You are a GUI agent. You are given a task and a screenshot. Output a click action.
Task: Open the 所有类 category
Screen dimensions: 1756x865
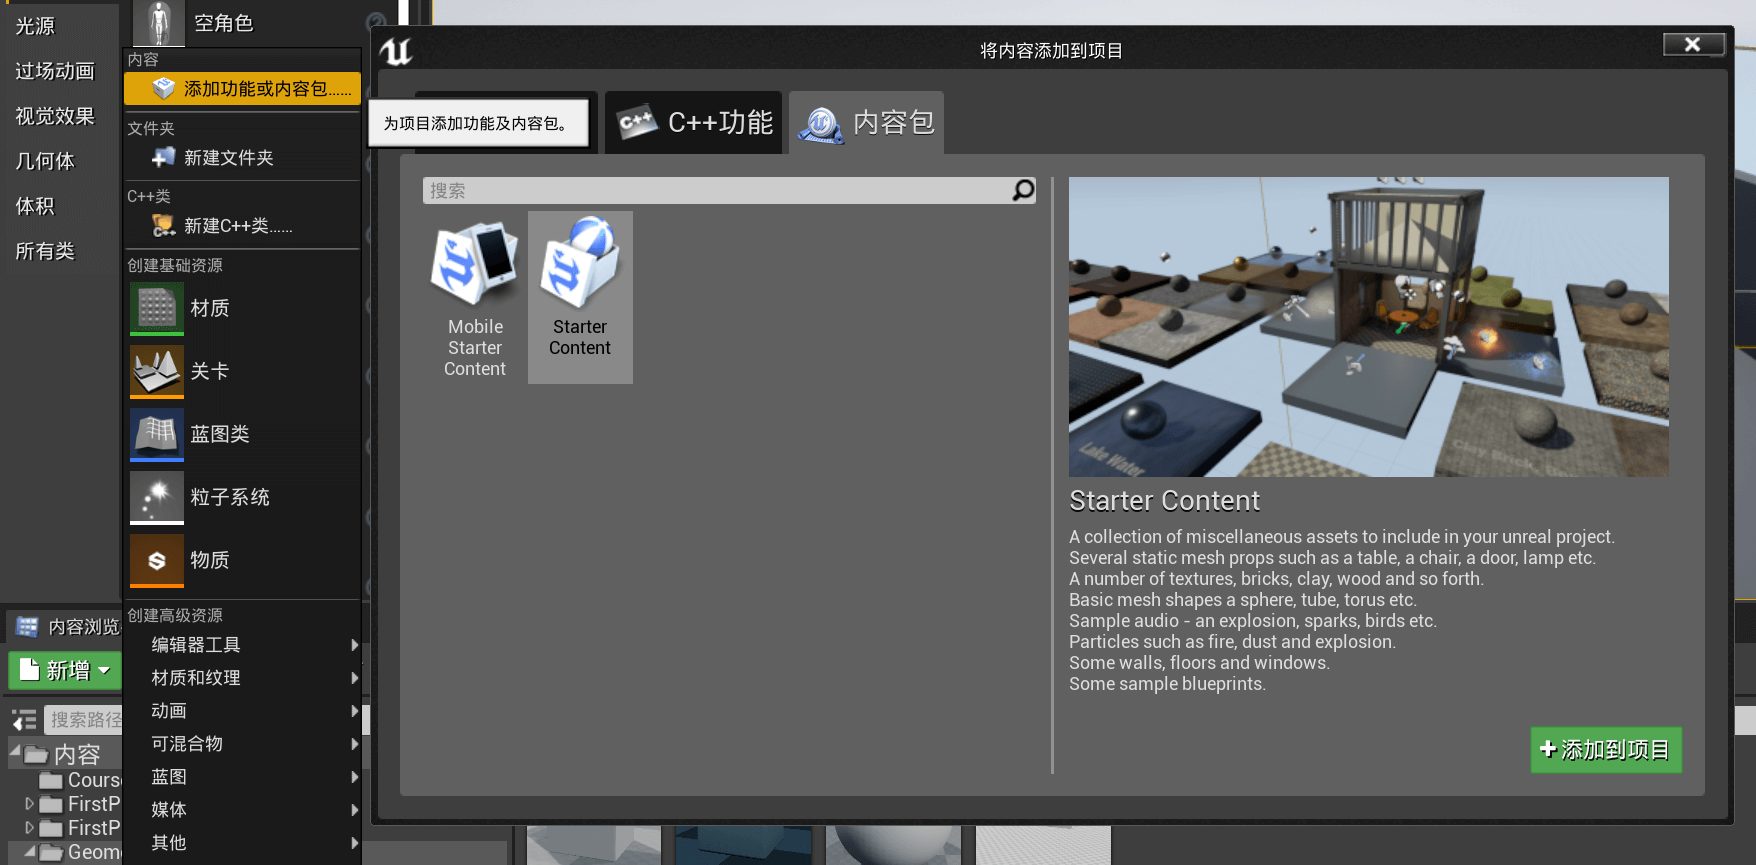(45, 251)
